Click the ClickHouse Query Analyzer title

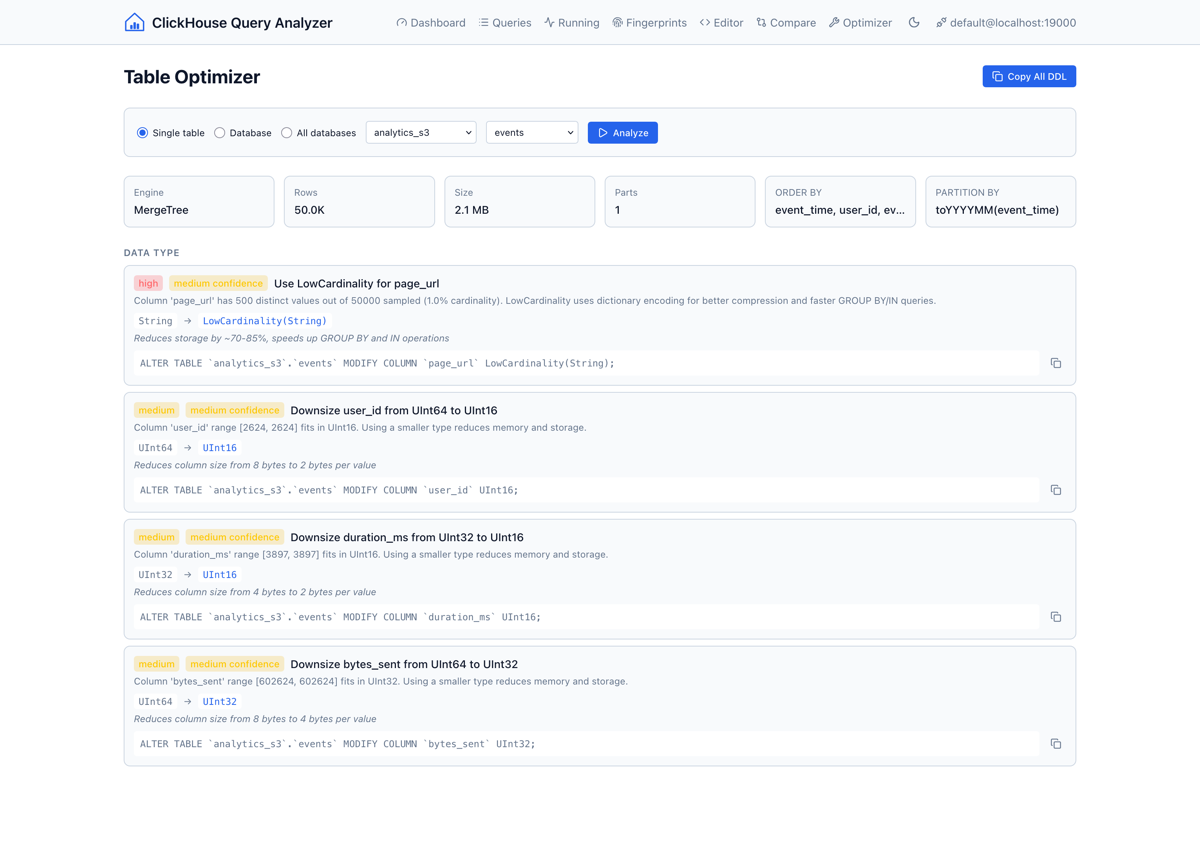pos(242,22)
